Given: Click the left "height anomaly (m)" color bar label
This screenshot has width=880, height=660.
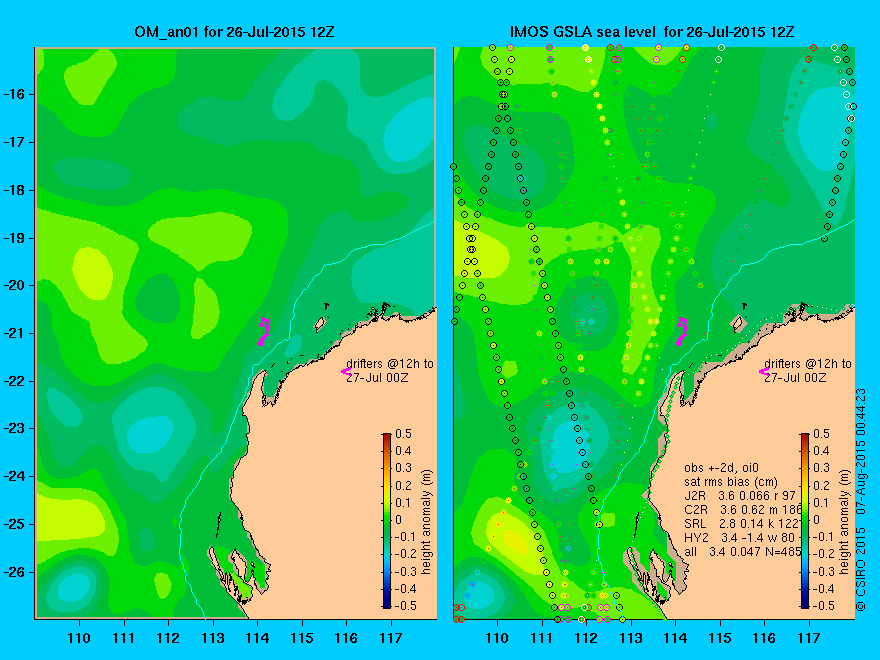Looking at the screenshot, I should click(x=427, y=522).
